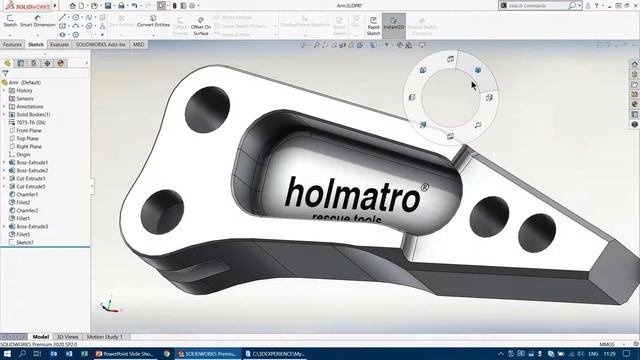The width and height of the screenshot is (640, 360).
Task: Pick the Sketch Text tool
Action: (102, 26)
